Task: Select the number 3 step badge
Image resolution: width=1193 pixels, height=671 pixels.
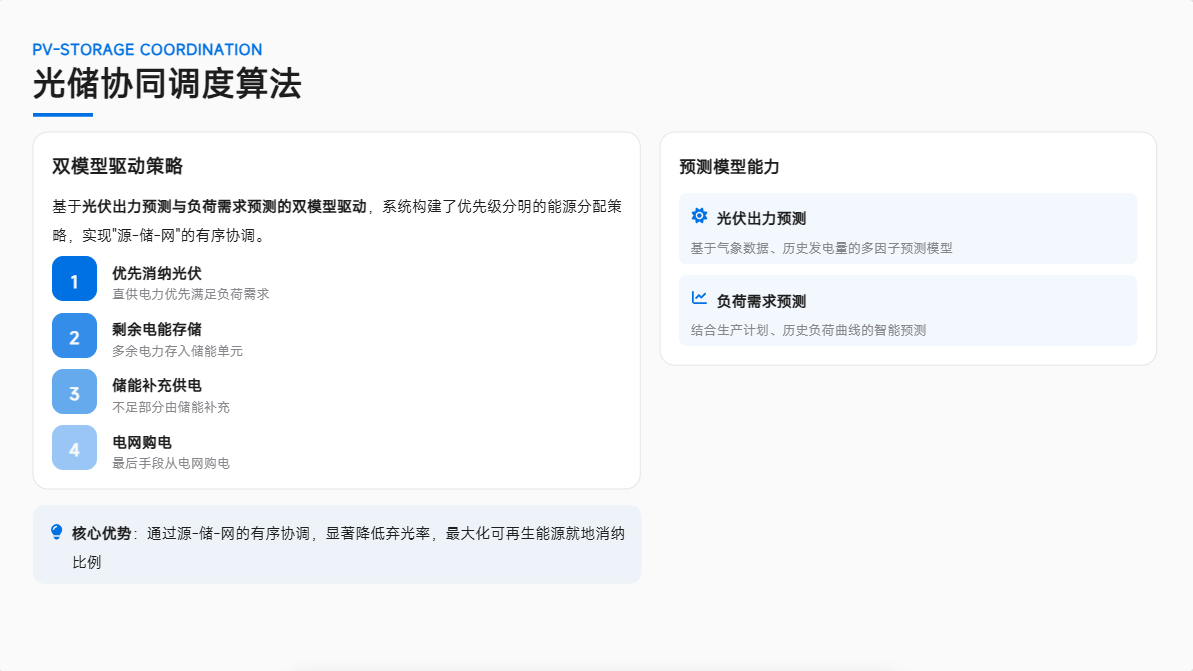Action: 75,392
